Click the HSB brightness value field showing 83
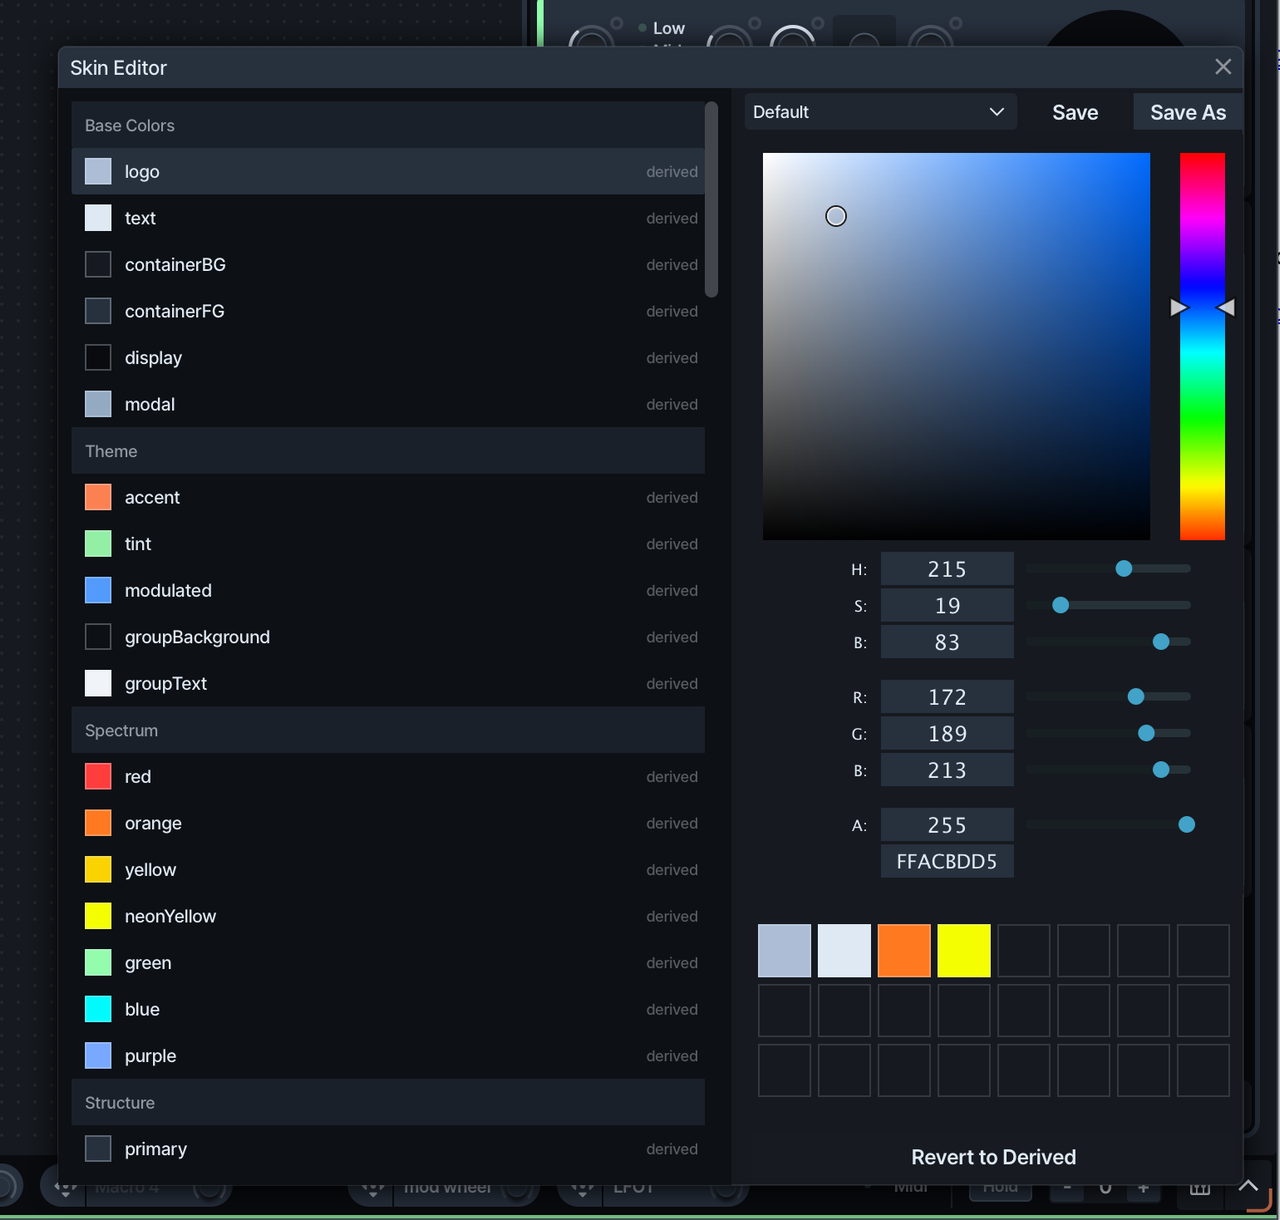 tap(947, 642)
